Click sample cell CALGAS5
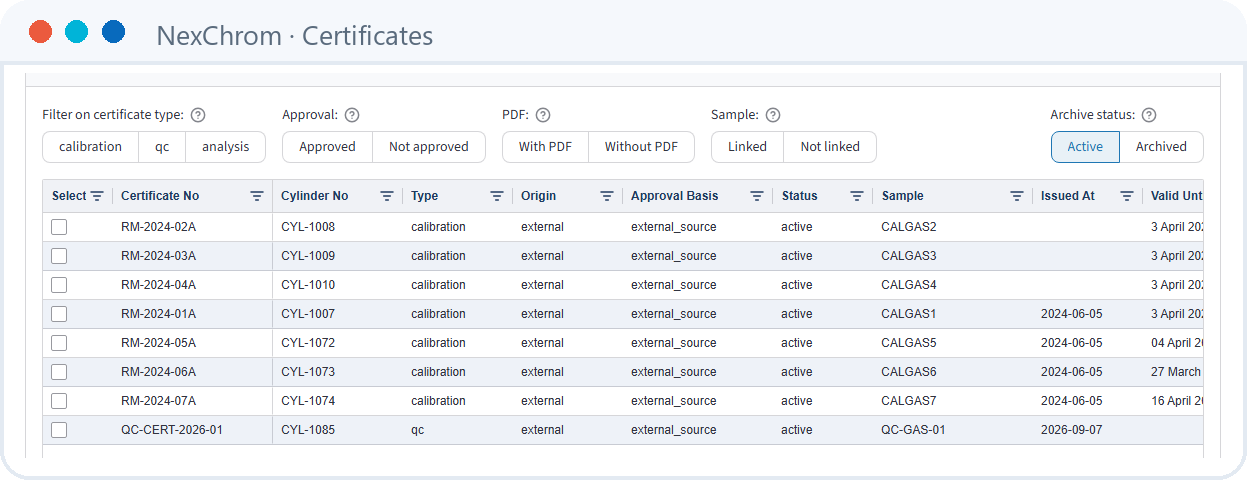Viewport: 1247px width, 480px height. coord(909,343)
